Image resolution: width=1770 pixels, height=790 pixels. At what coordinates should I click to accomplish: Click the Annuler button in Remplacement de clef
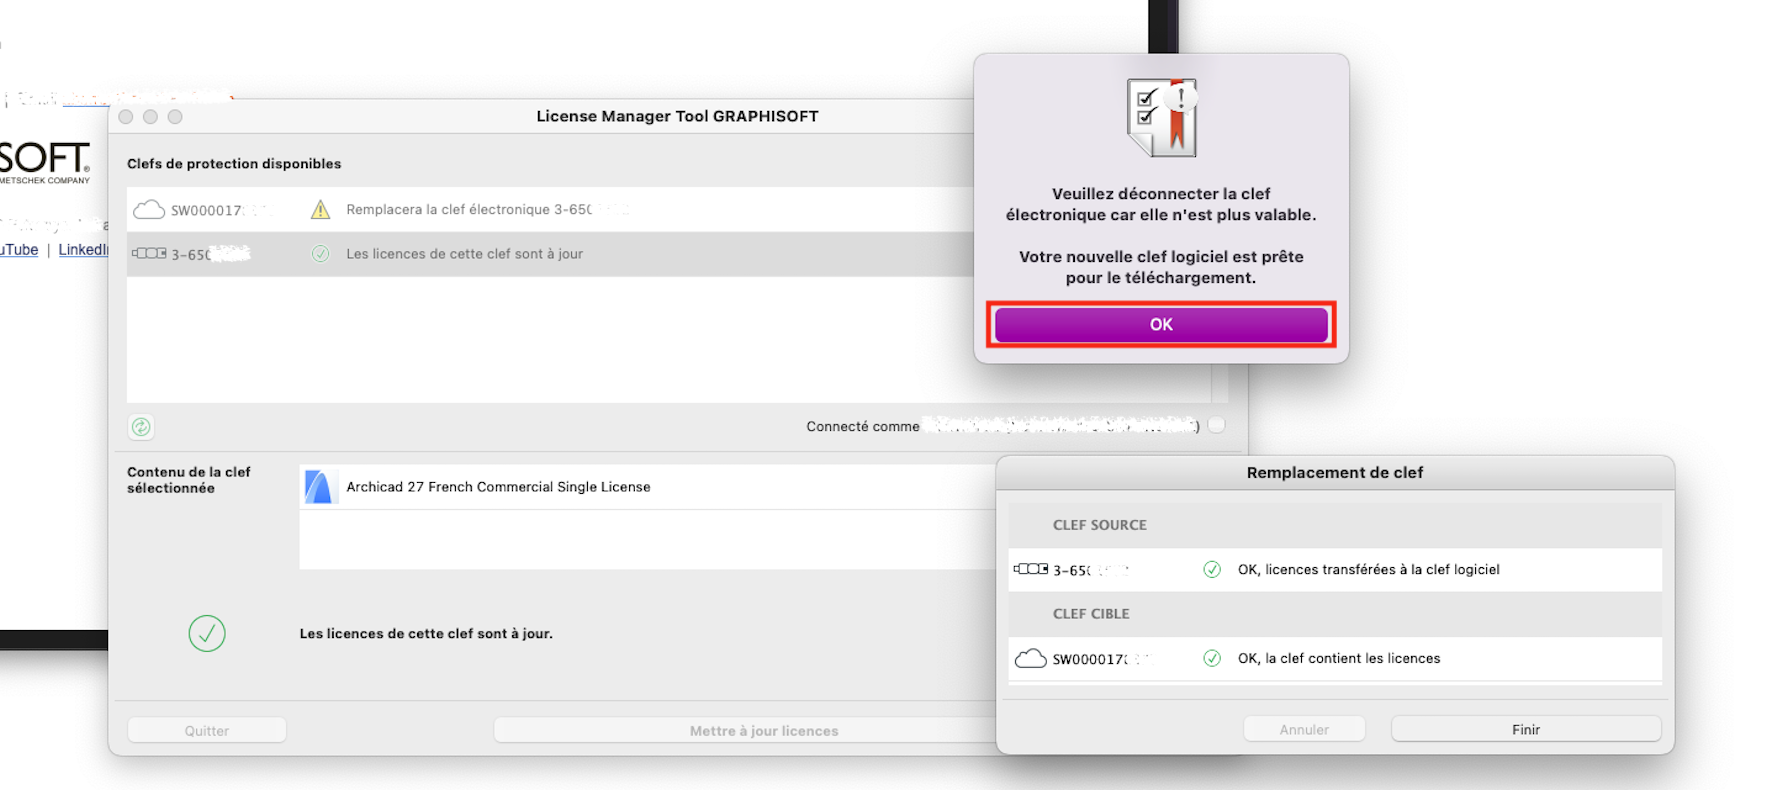[1304, 730]
